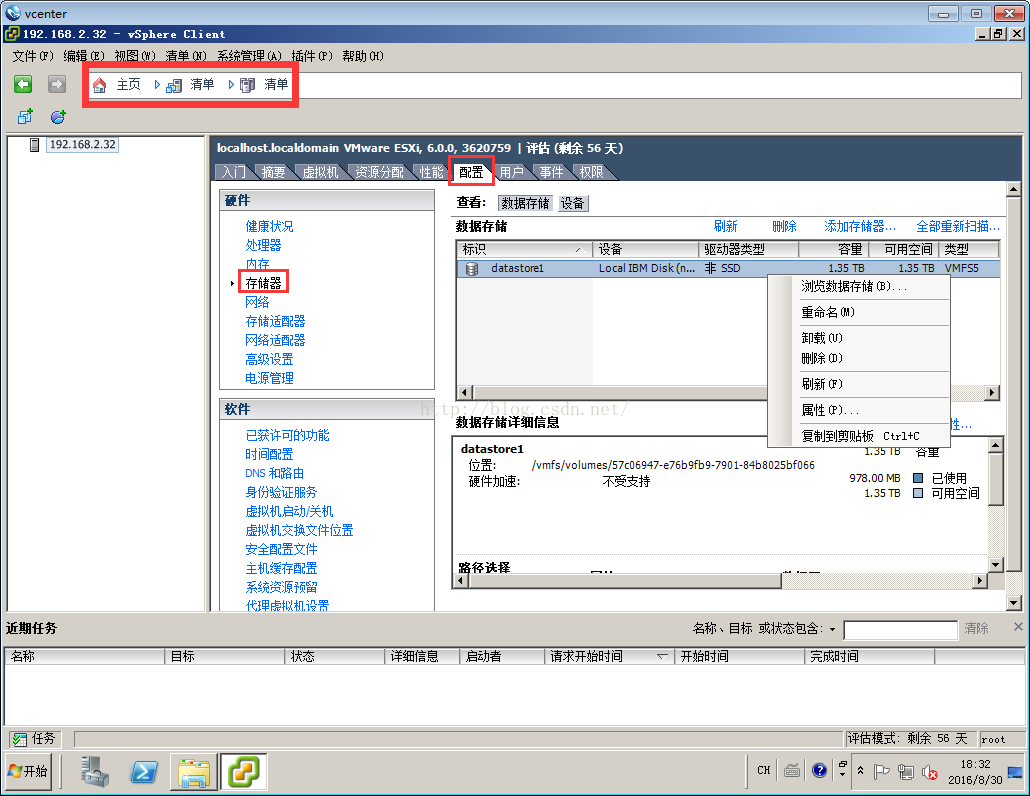Open the 清单(N) menu

pos(186,56)
